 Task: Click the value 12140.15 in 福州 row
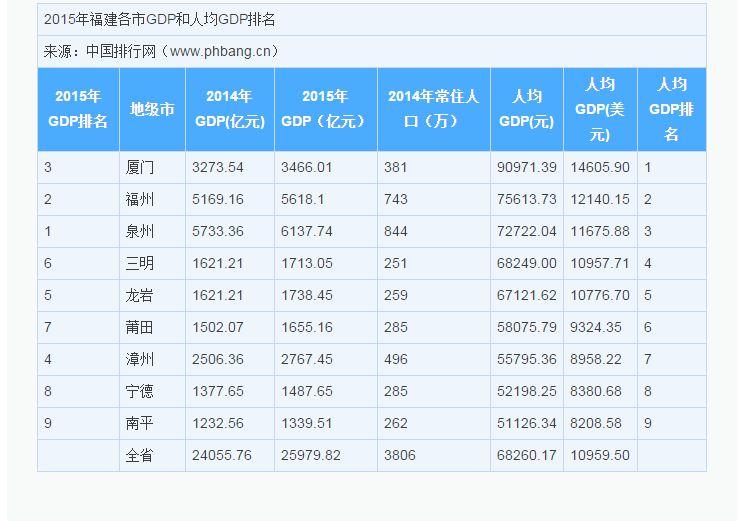pos(600,199)
